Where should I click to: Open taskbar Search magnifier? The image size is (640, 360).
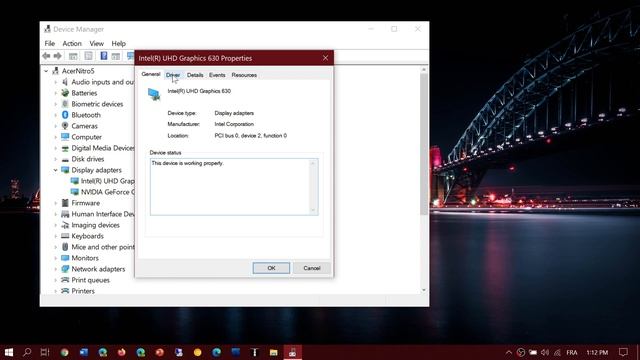click(x=27, y=352)
